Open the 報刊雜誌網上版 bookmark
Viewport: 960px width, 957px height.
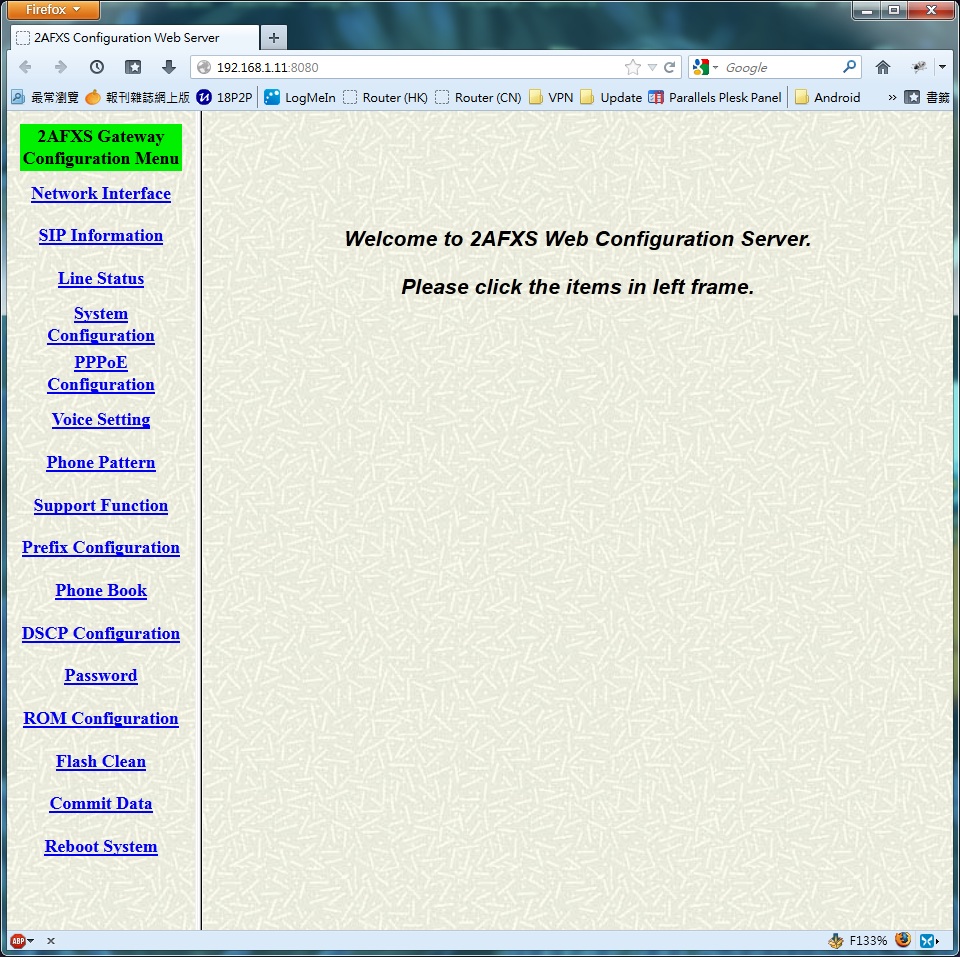(138, 97)
